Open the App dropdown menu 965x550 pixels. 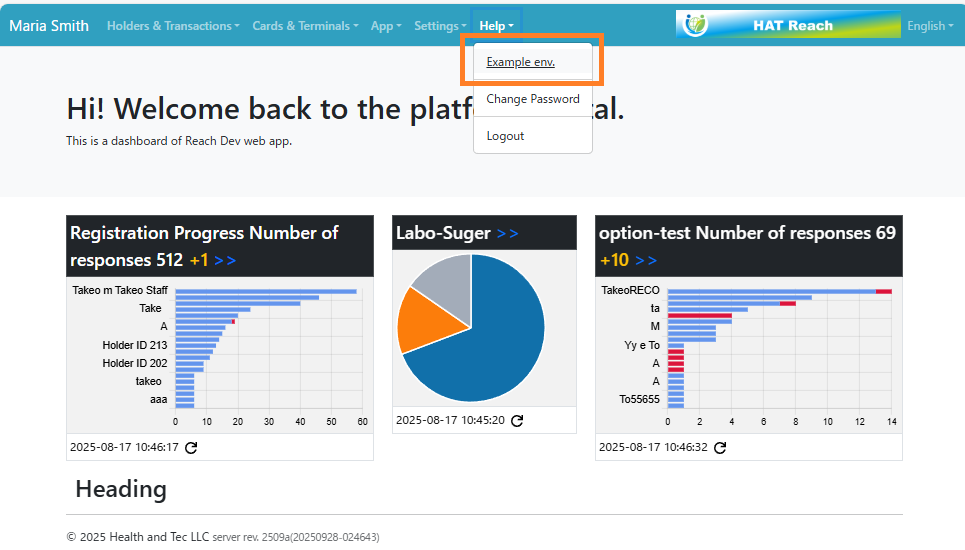(386, 26)
